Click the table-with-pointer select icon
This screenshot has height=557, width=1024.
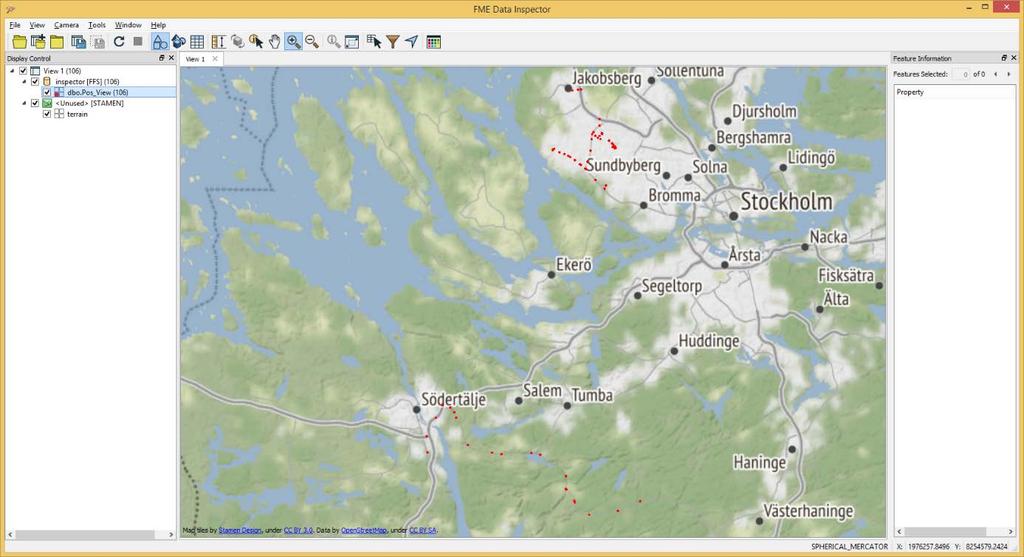374,42
